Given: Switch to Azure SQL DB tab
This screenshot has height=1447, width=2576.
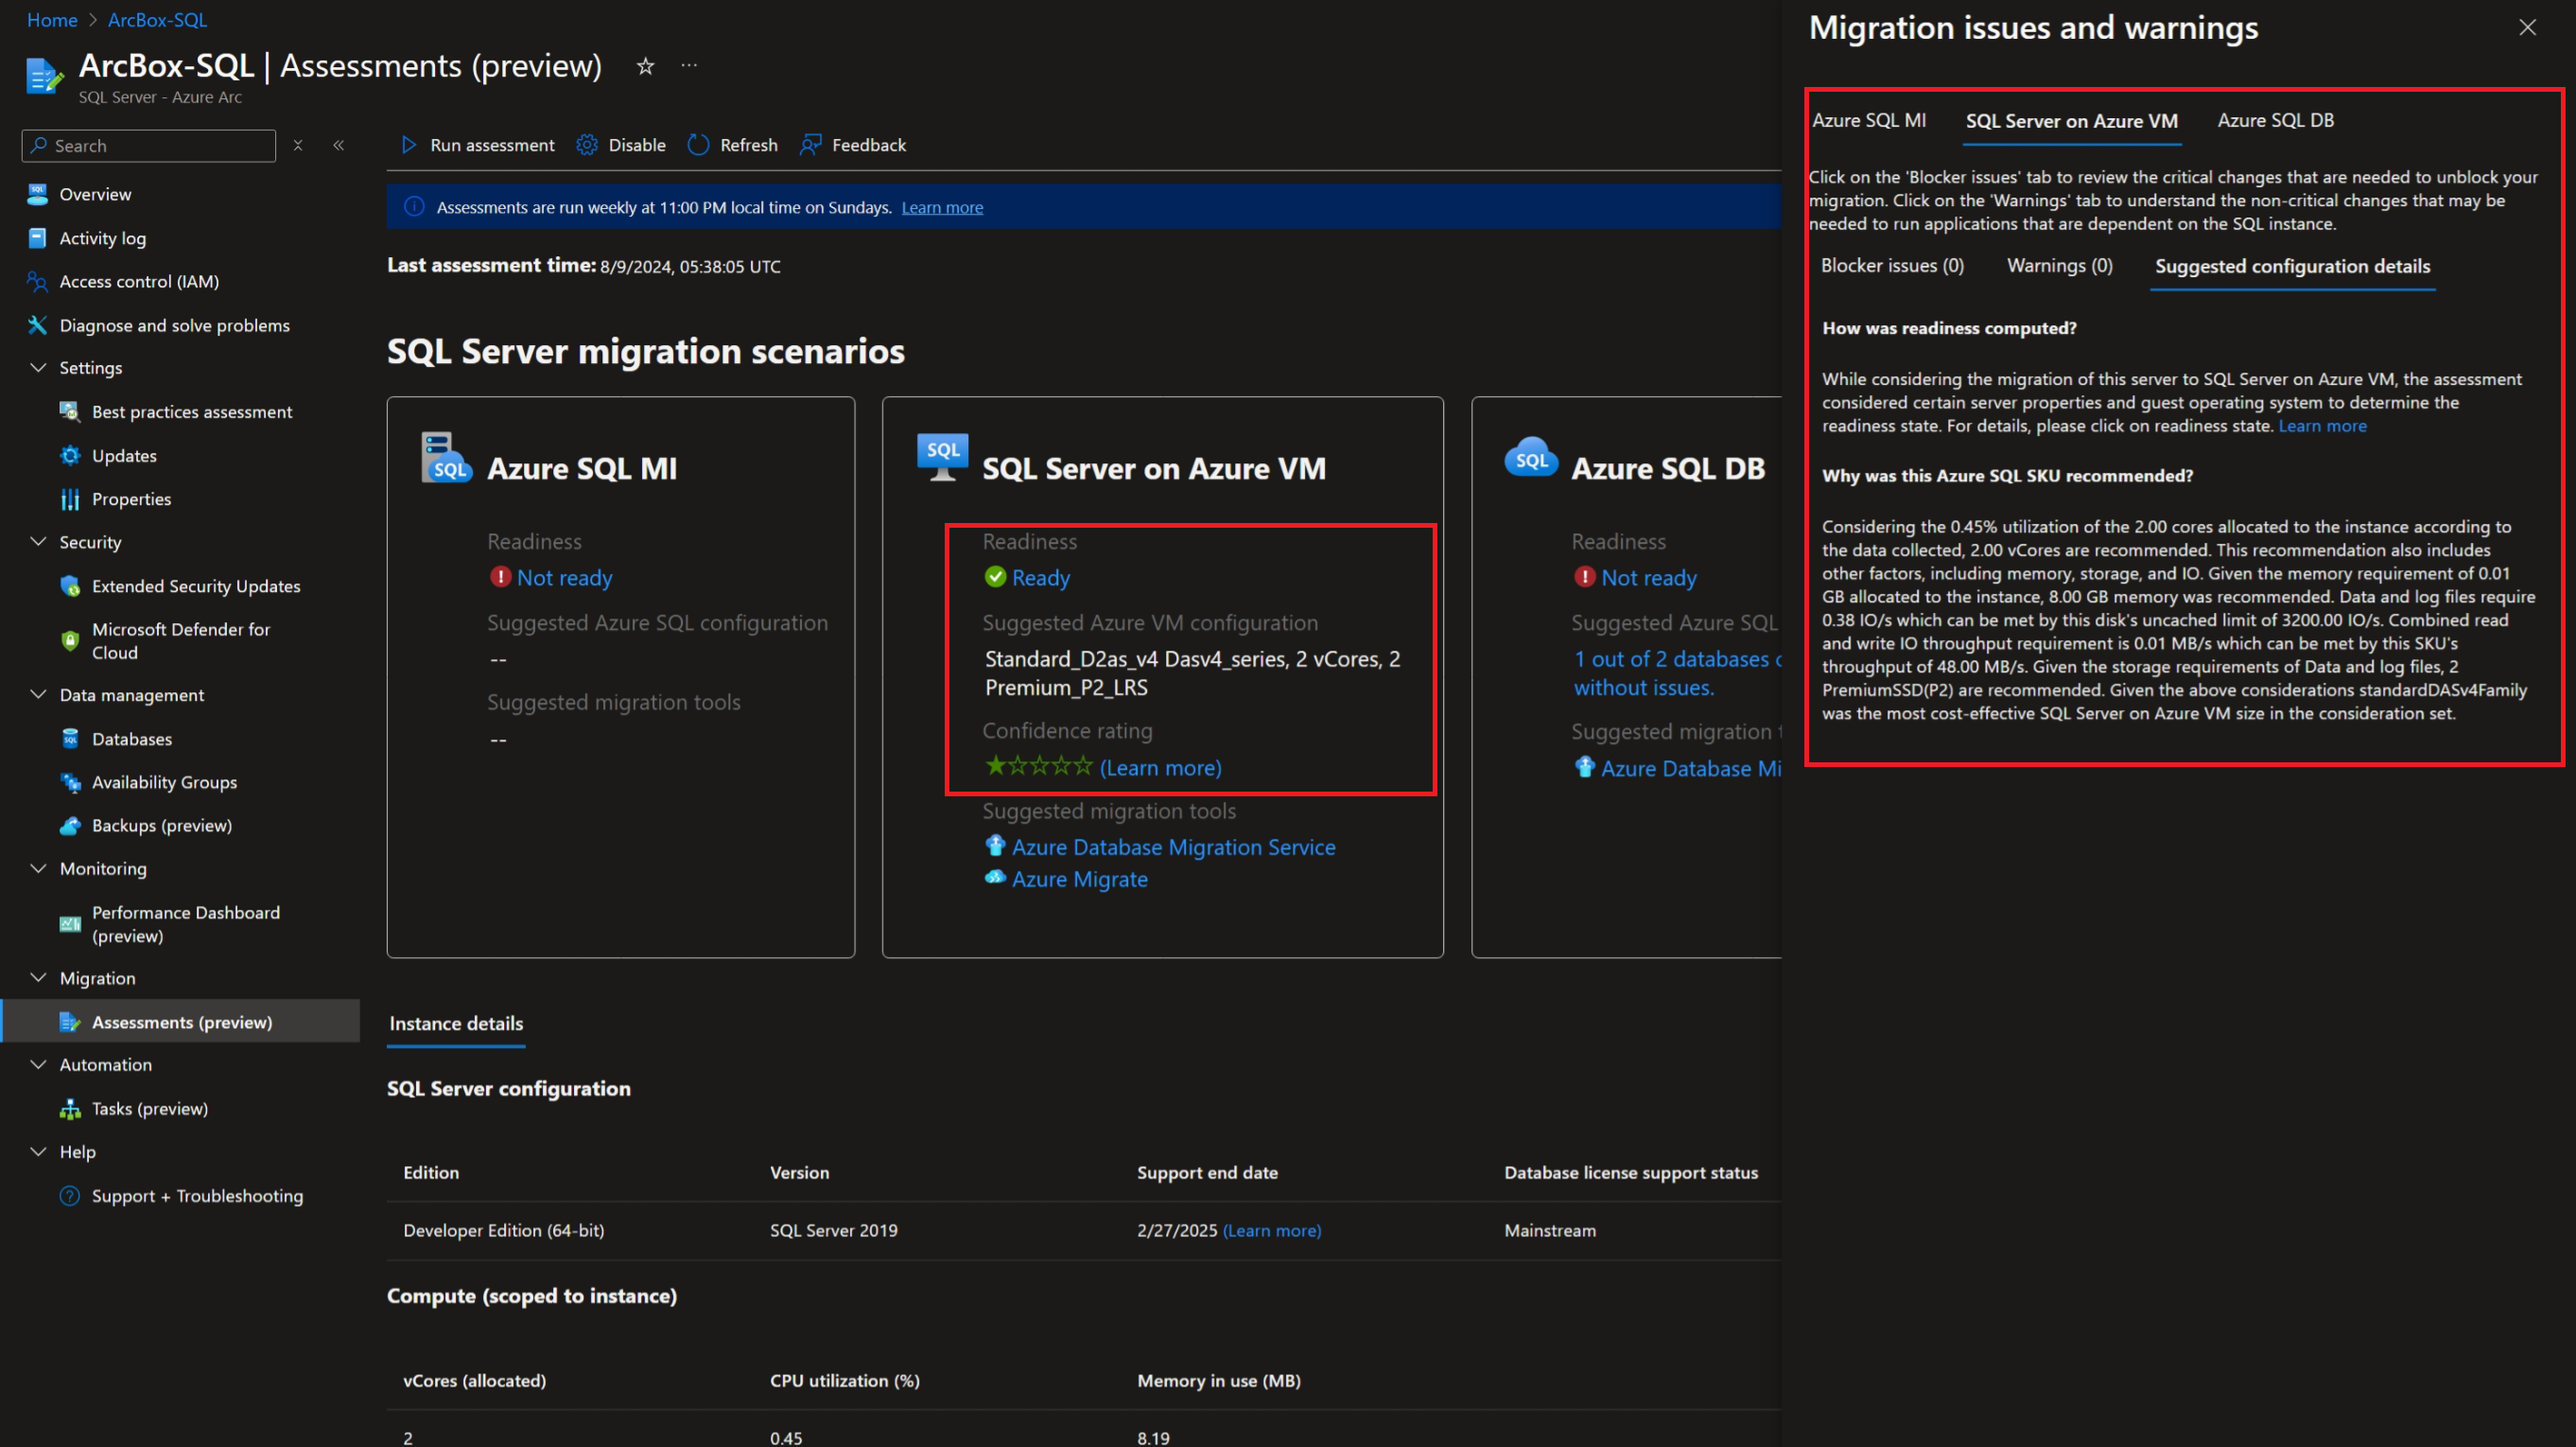Looking at the screenshot, I should (x=2275, y=120).
